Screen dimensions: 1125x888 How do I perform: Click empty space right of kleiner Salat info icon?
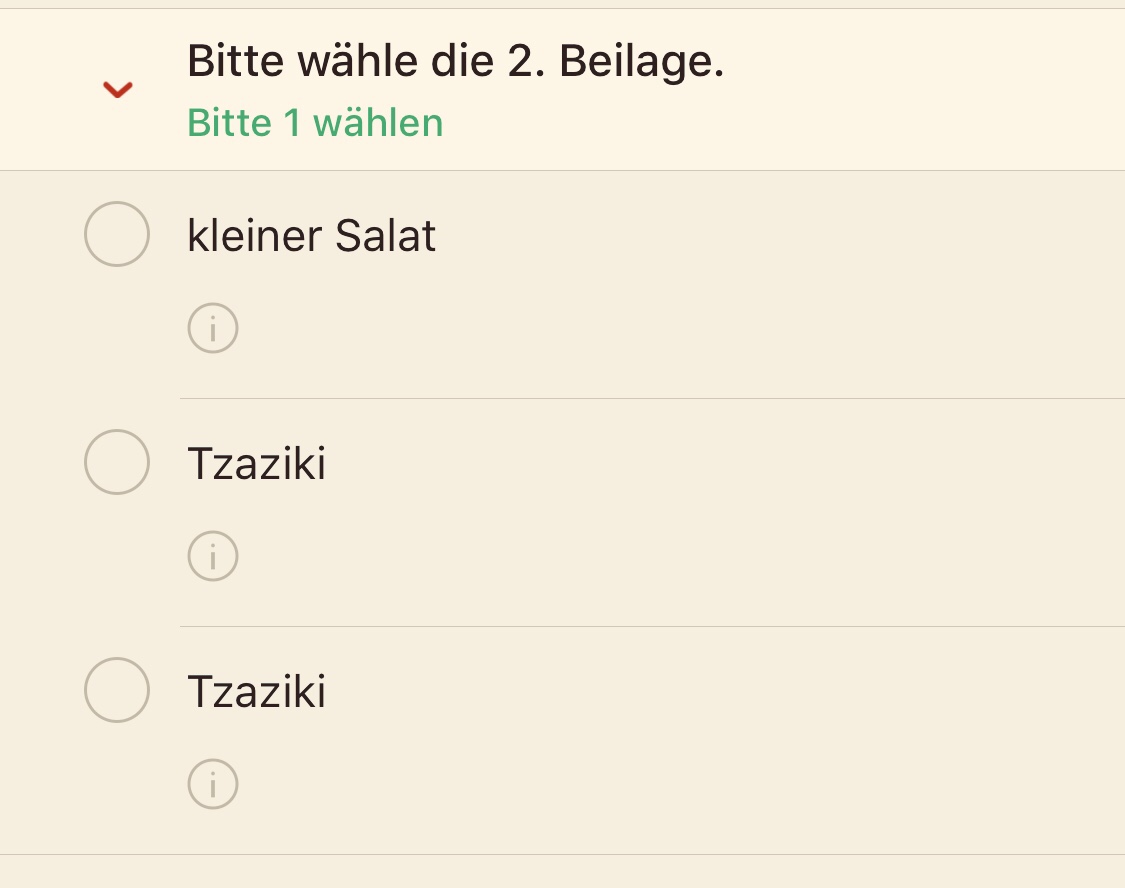pyautogui.click(x=650, y=328)
